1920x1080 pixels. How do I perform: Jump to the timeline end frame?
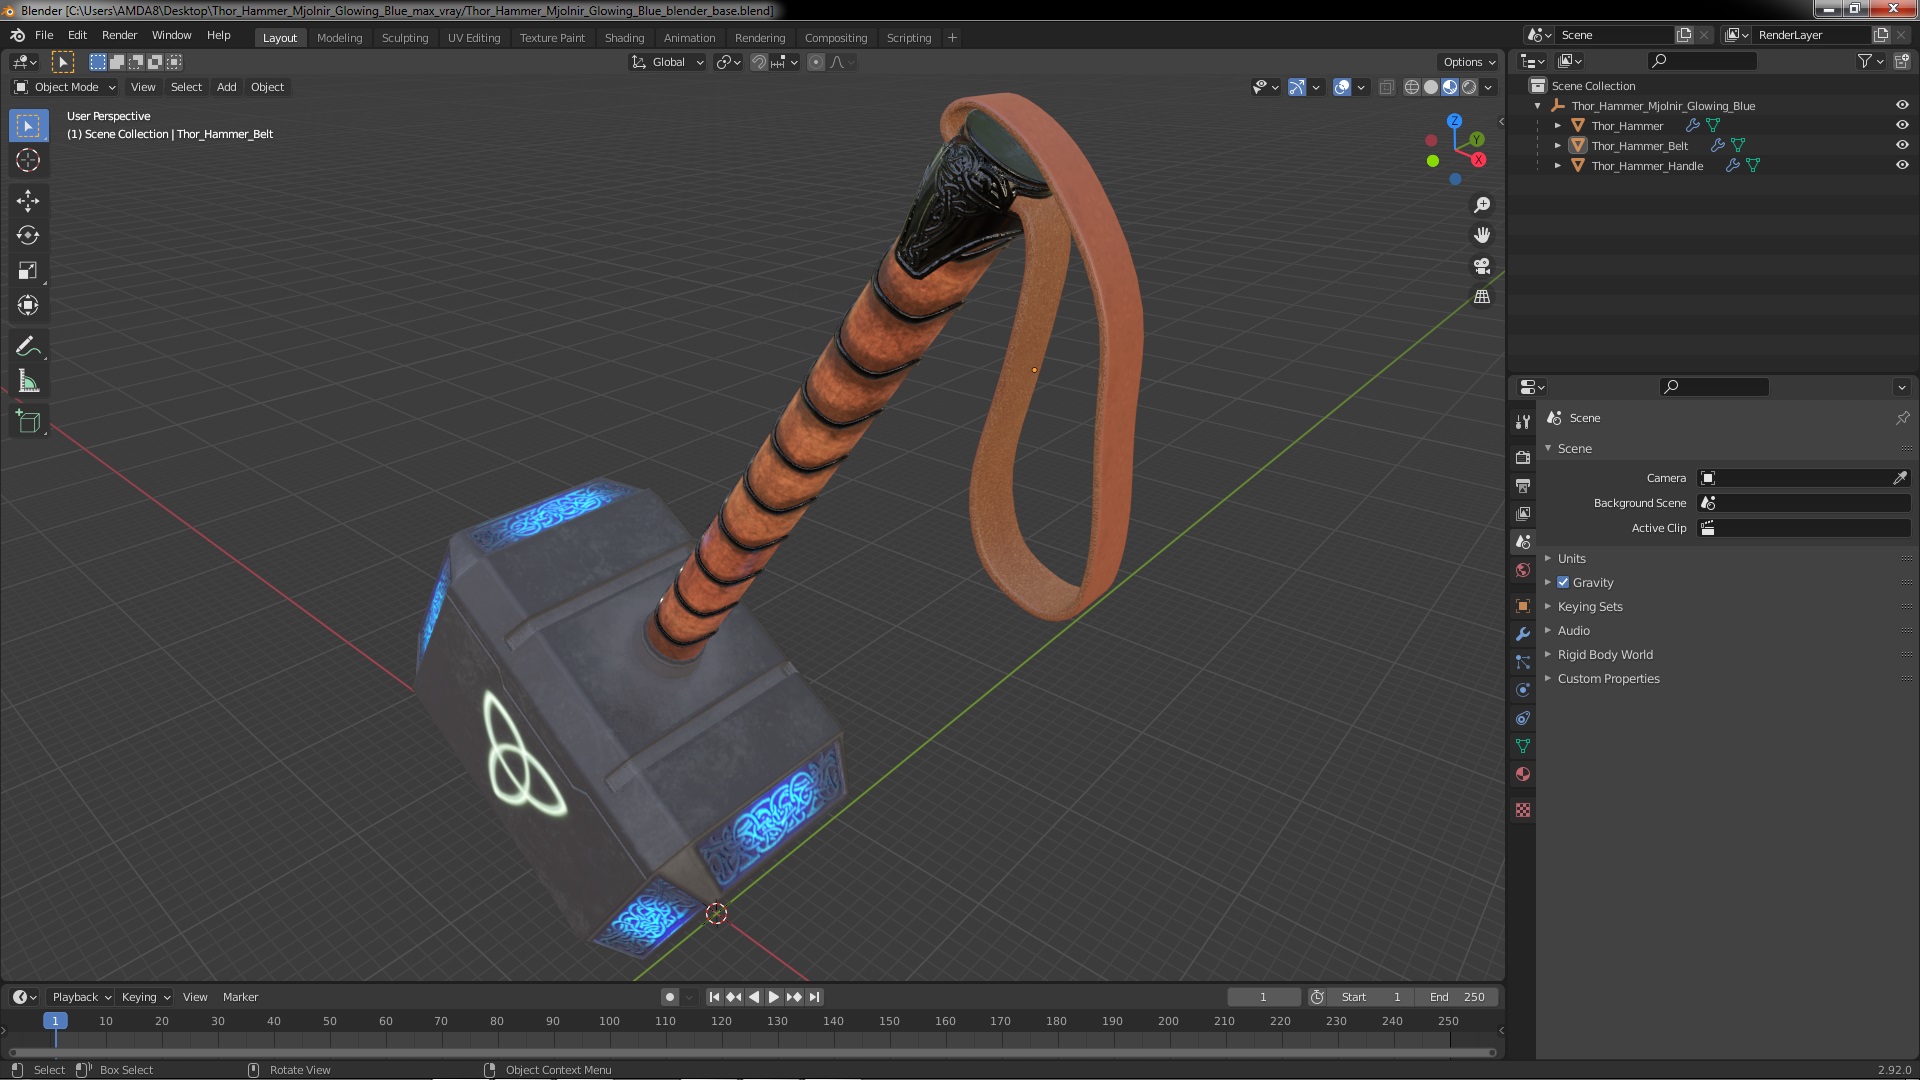point(814,997)
